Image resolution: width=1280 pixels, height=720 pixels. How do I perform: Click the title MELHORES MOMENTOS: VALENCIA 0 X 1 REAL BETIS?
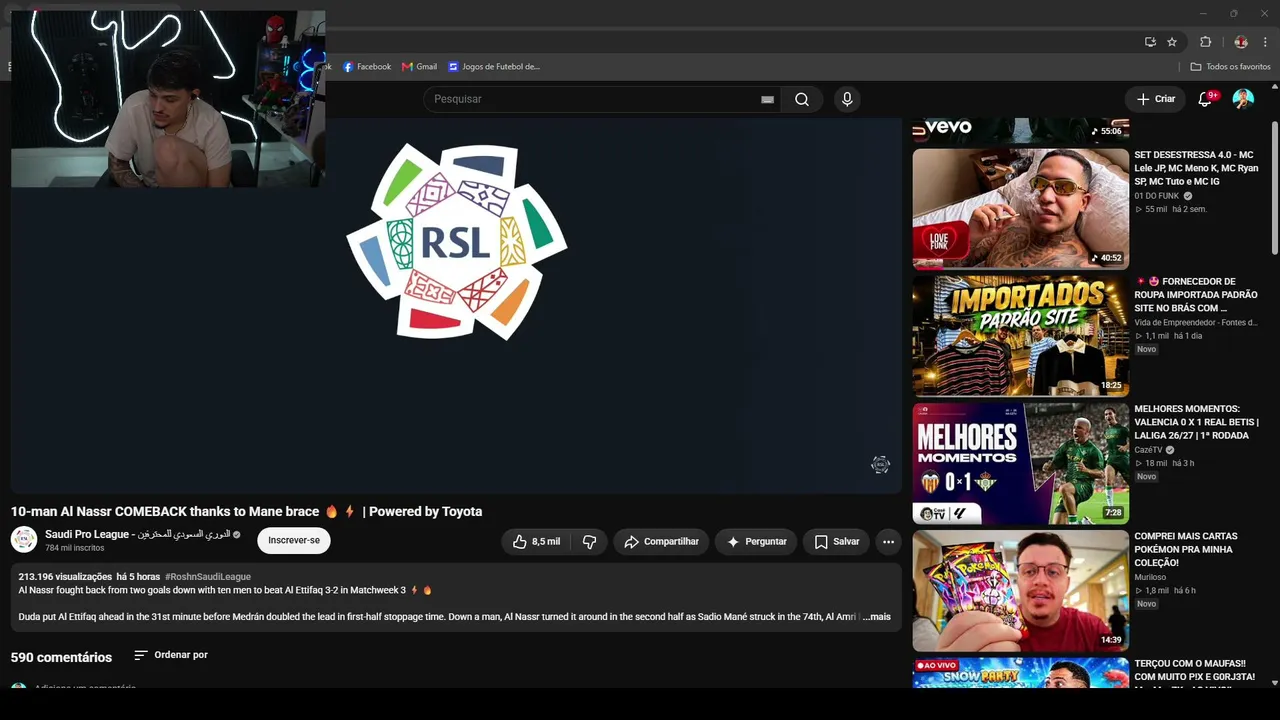[1196, 422]
